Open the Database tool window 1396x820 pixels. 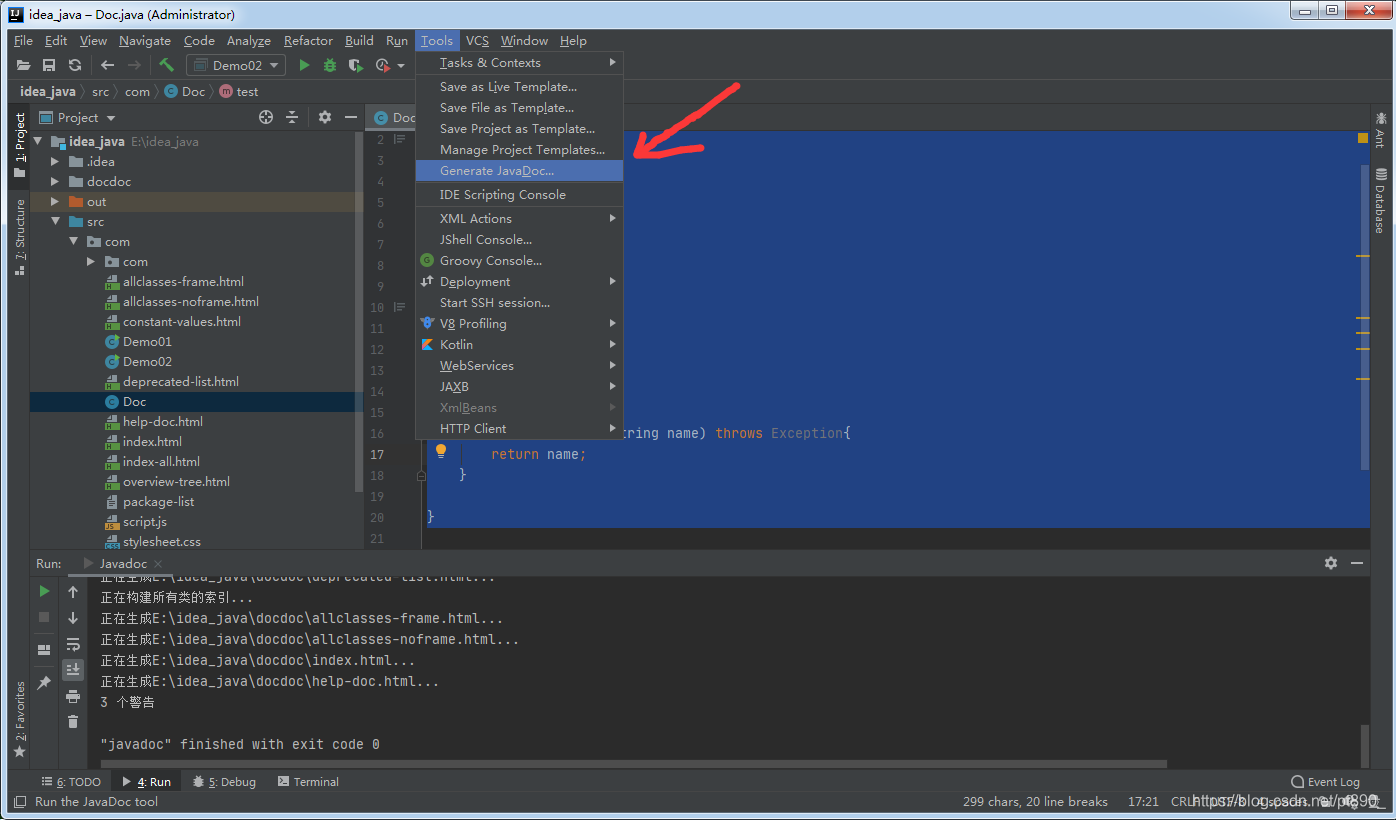(1381, 201)
